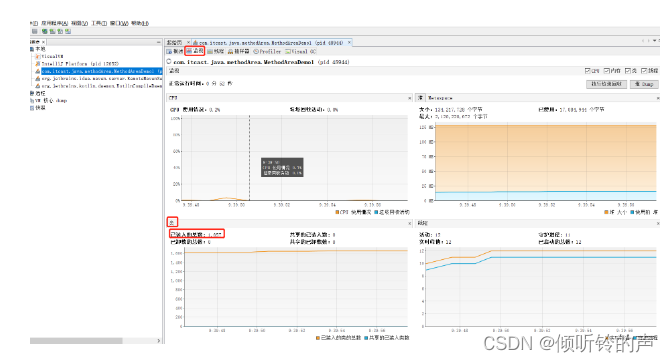Click the 执行垃圾回收 Perform GC button
Image resolution: width=670 pixels, height=362 pixels.
(x=606, y=84)
